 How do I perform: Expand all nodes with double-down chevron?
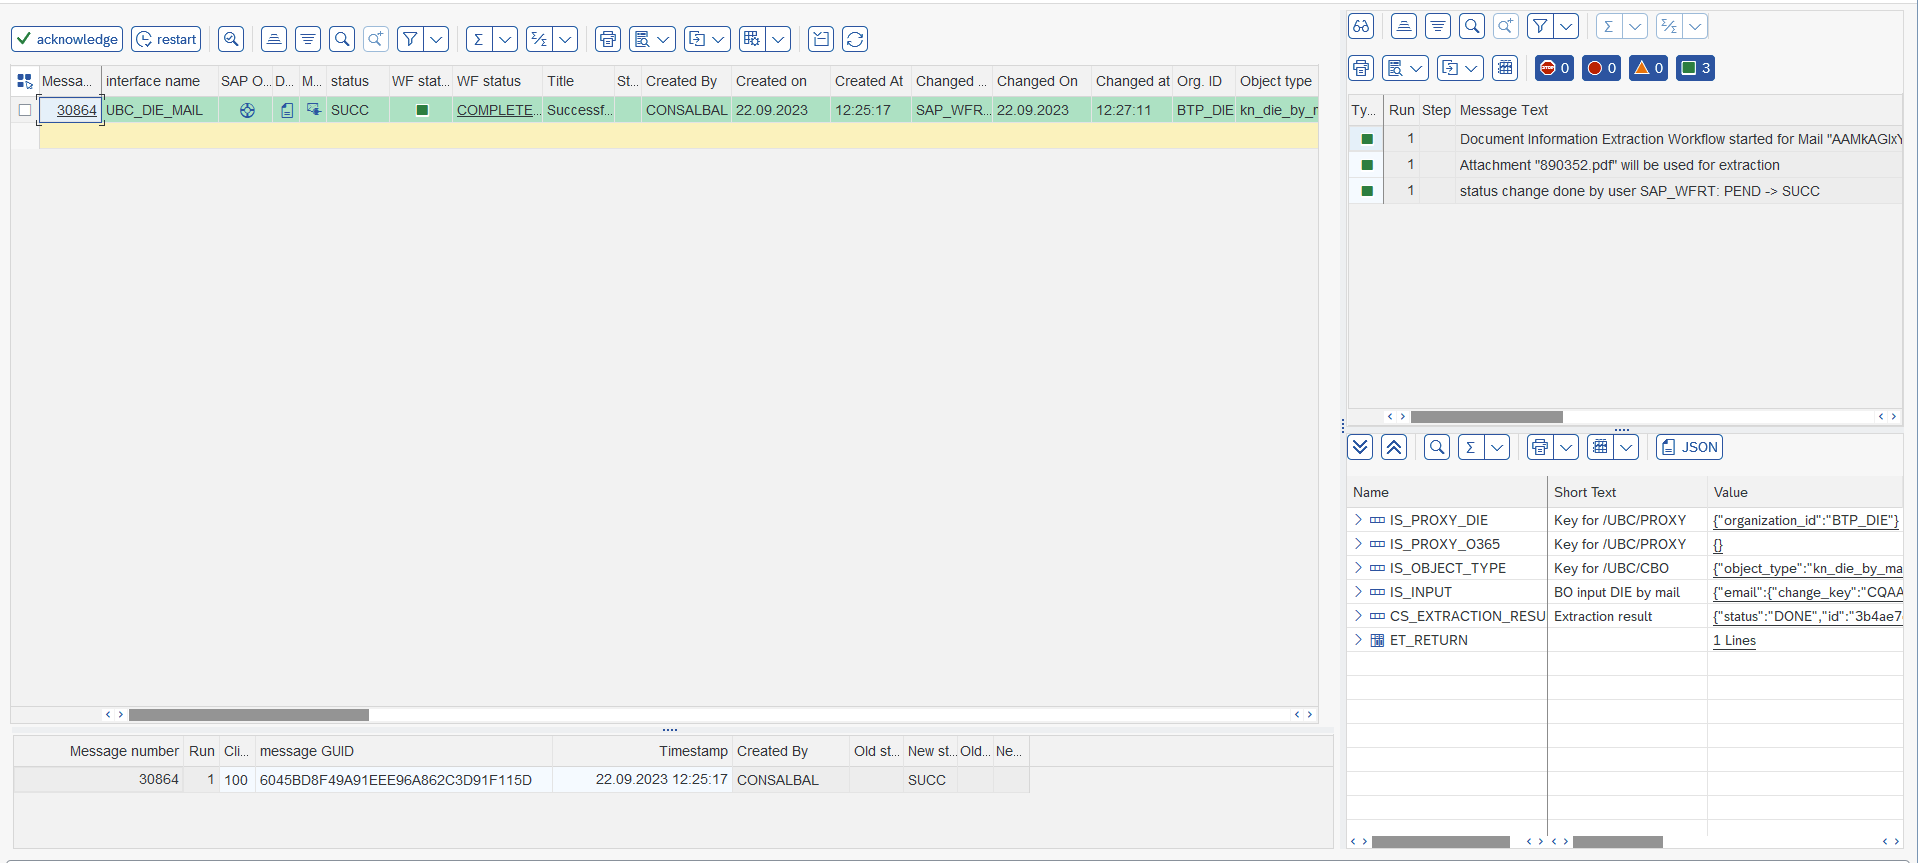(1360, 447)
